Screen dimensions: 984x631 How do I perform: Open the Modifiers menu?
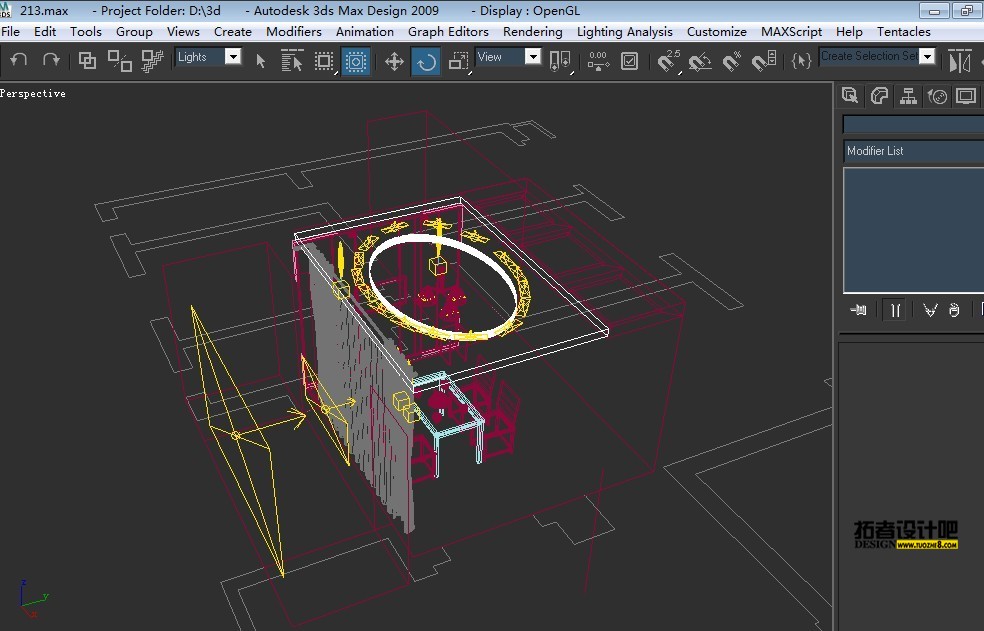[x=294, y=31]
